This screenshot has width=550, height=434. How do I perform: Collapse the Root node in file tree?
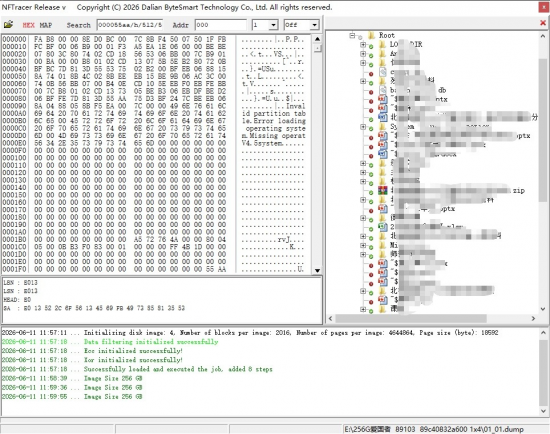(352, 35)
